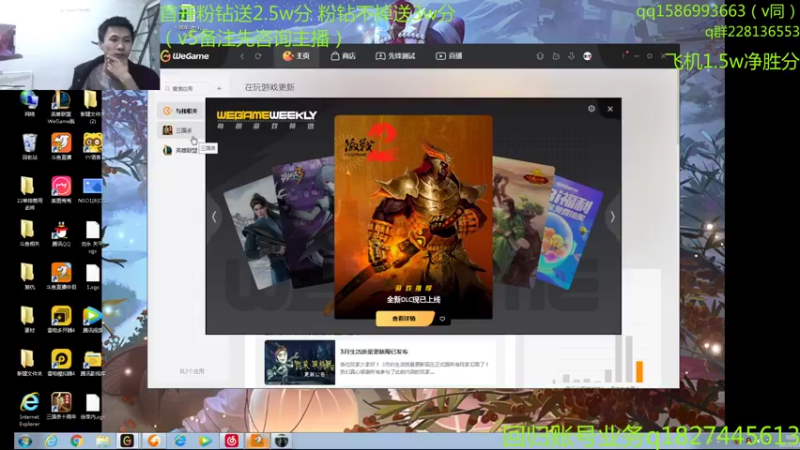Go back with the WeGame back arrow

242,56
